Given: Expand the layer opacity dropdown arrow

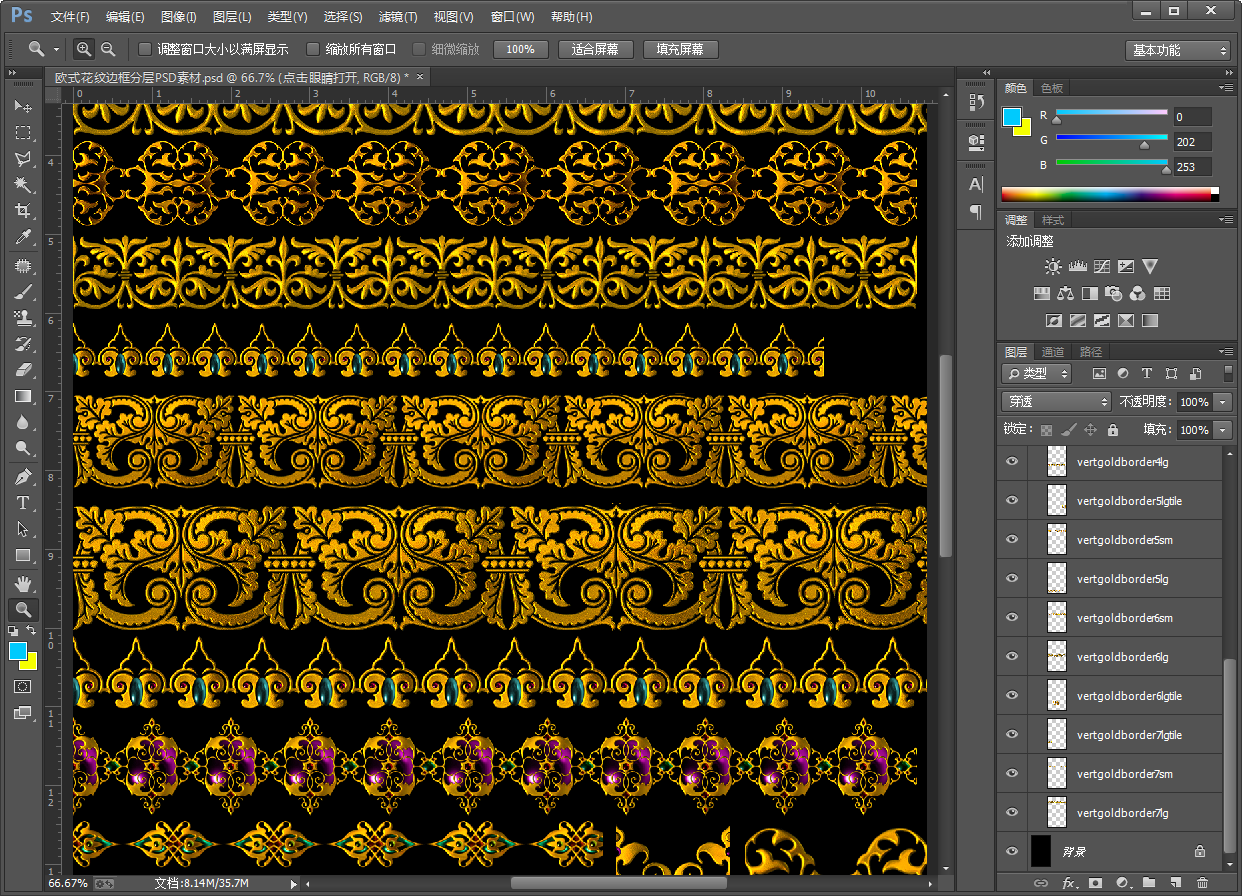Looking at the screenshot, I should pyautogui.click(x=1223, y=402).
